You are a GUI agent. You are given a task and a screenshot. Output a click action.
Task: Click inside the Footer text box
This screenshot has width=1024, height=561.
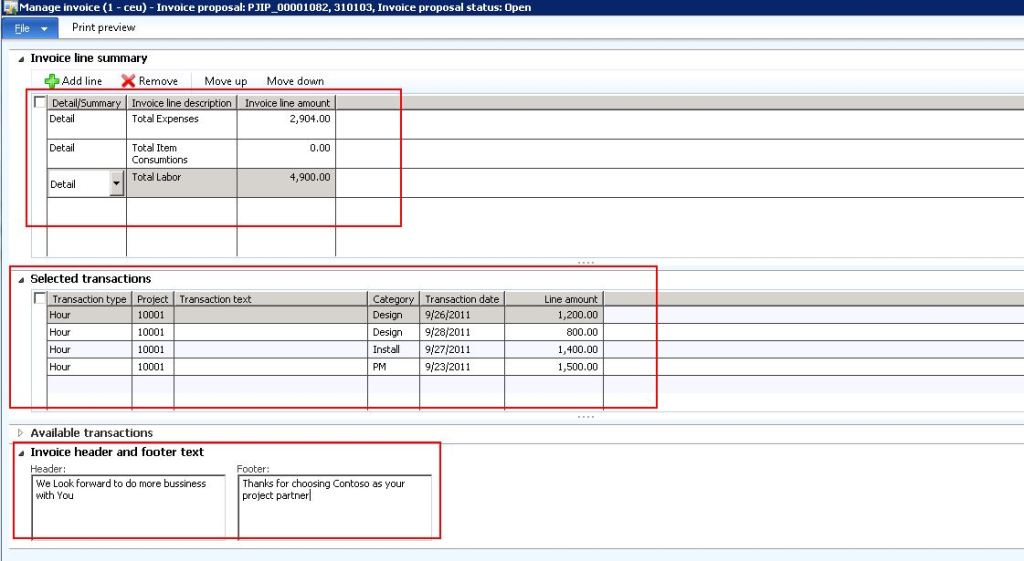point(334,507)
